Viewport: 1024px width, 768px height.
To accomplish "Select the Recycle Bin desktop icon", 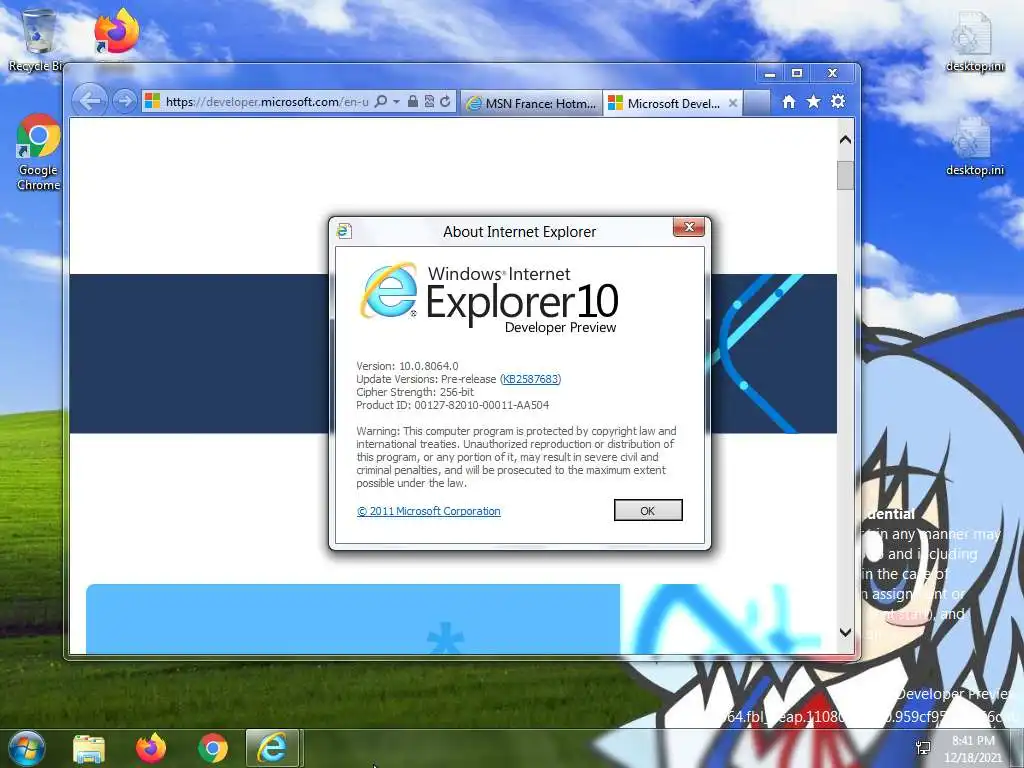I will click(37, 40).
